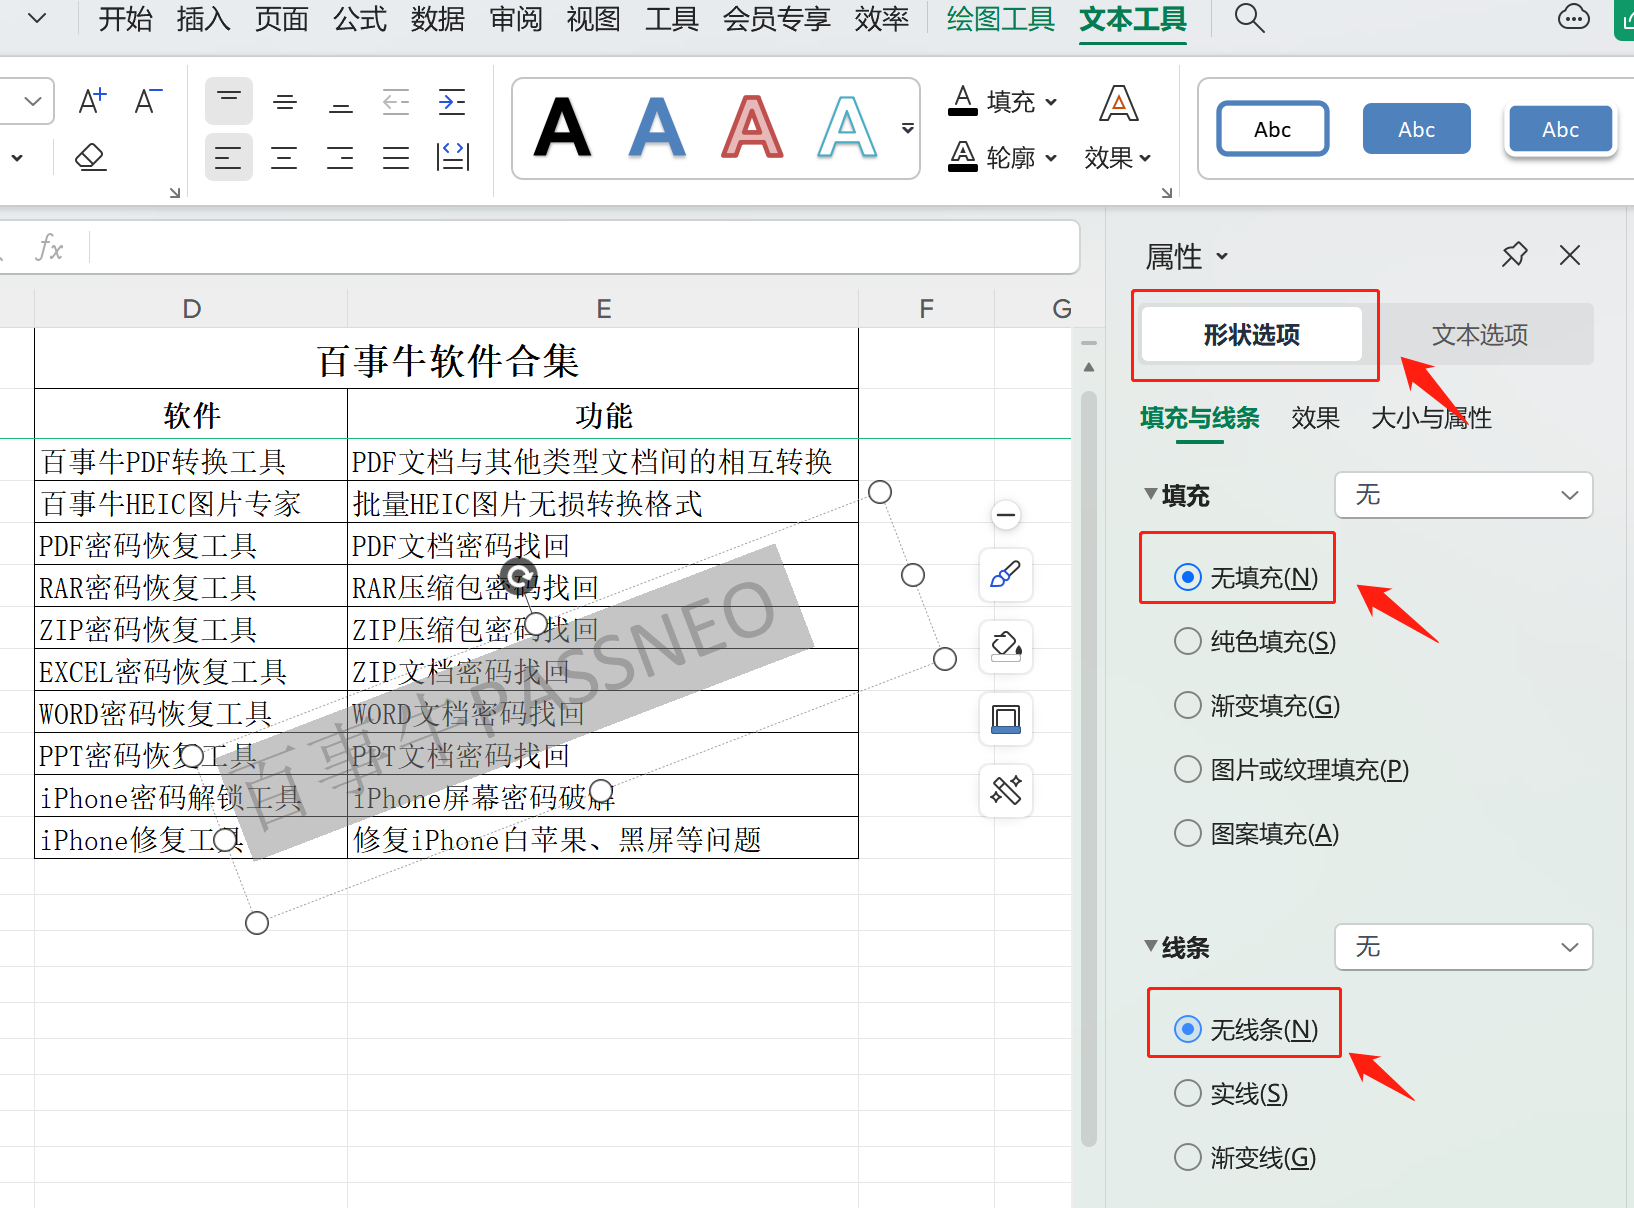1634x1208 pixels.
Task: Choose the black text style preset
Action: (562, 128)
